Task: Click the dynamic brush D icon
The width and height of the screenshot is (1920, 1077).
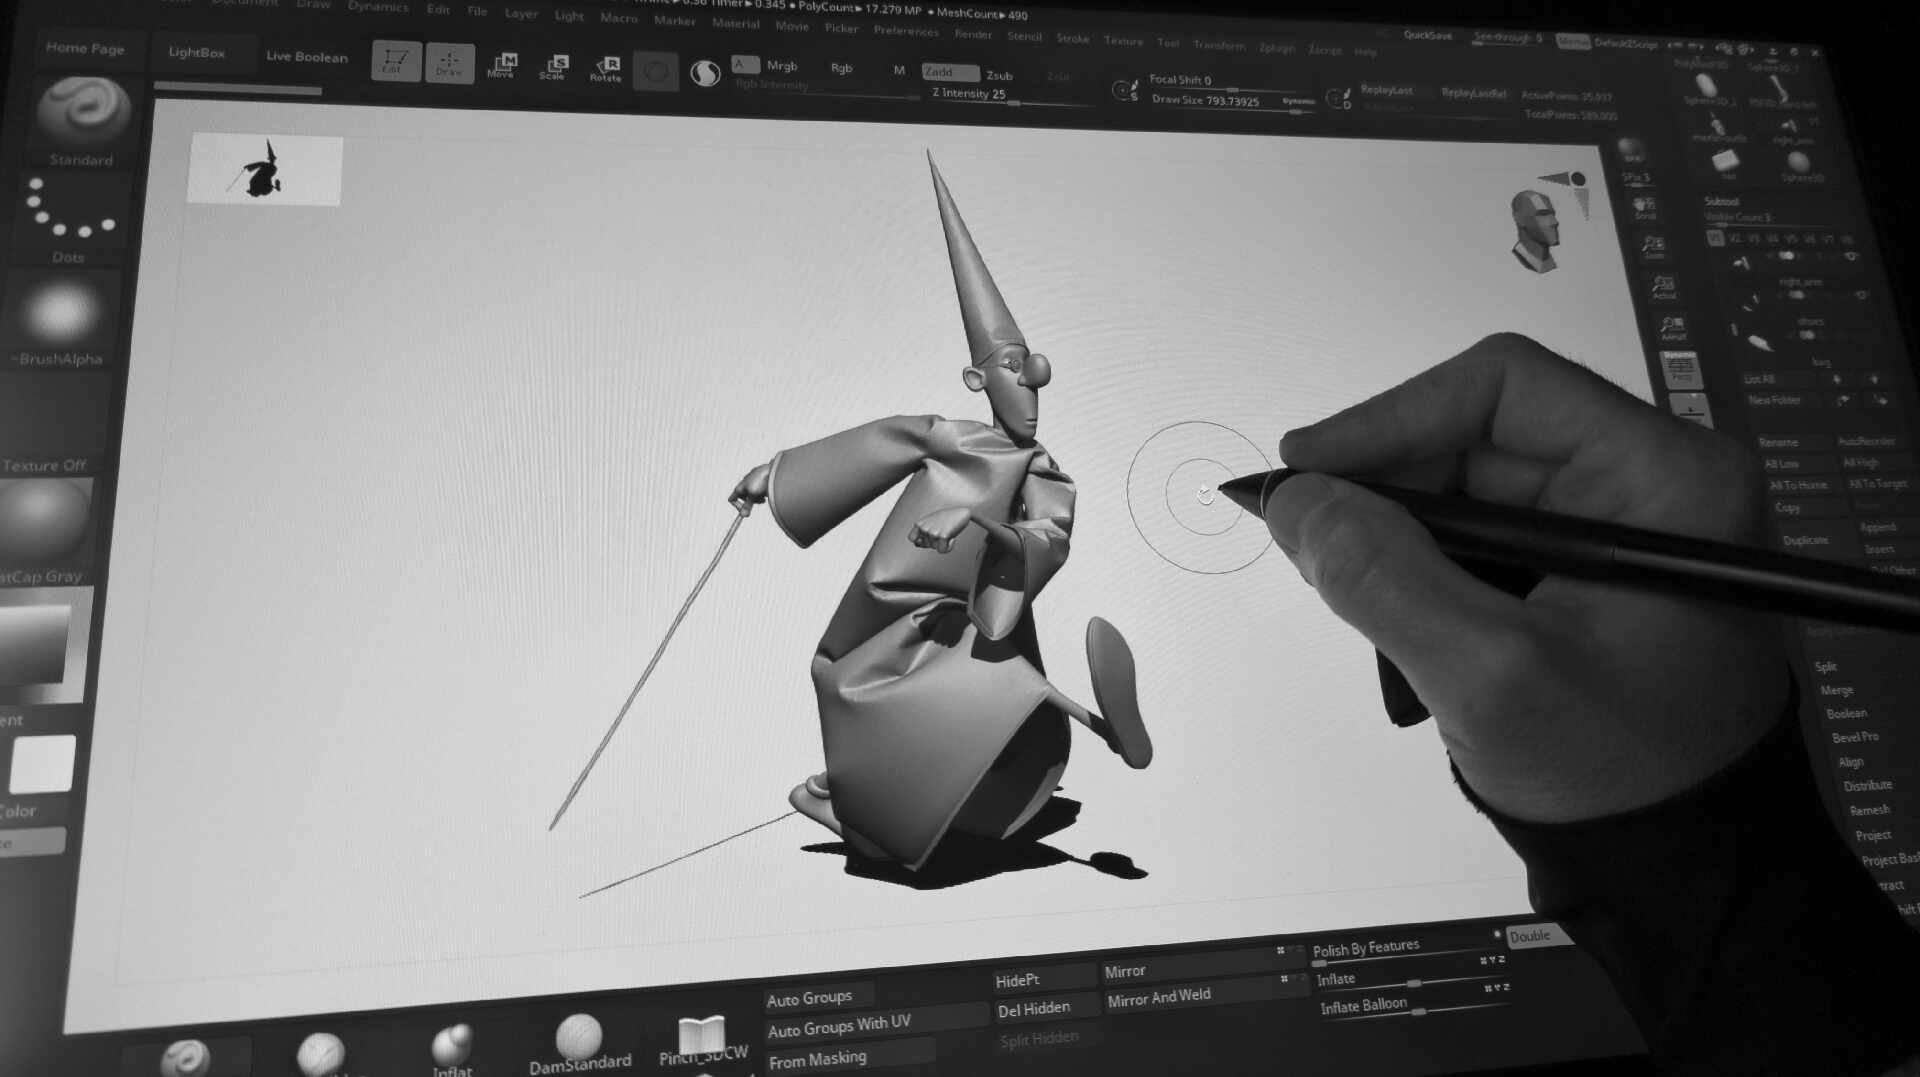Action: point(1338,98)
